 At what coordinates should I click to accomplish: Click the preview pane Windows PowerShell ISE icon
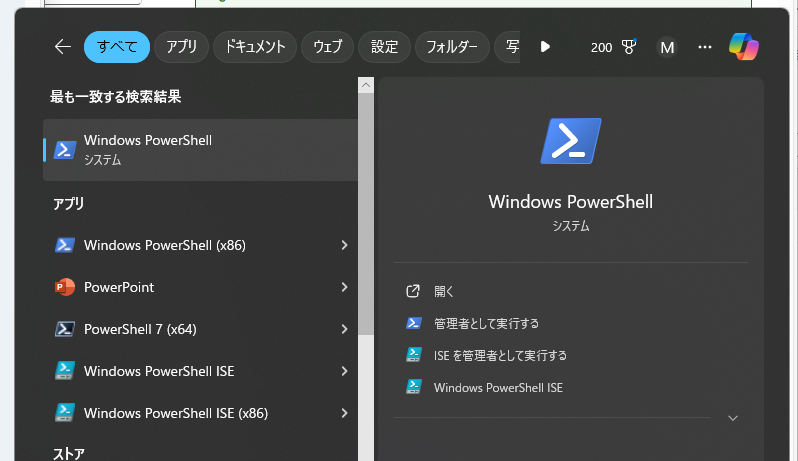coord(413,387)
